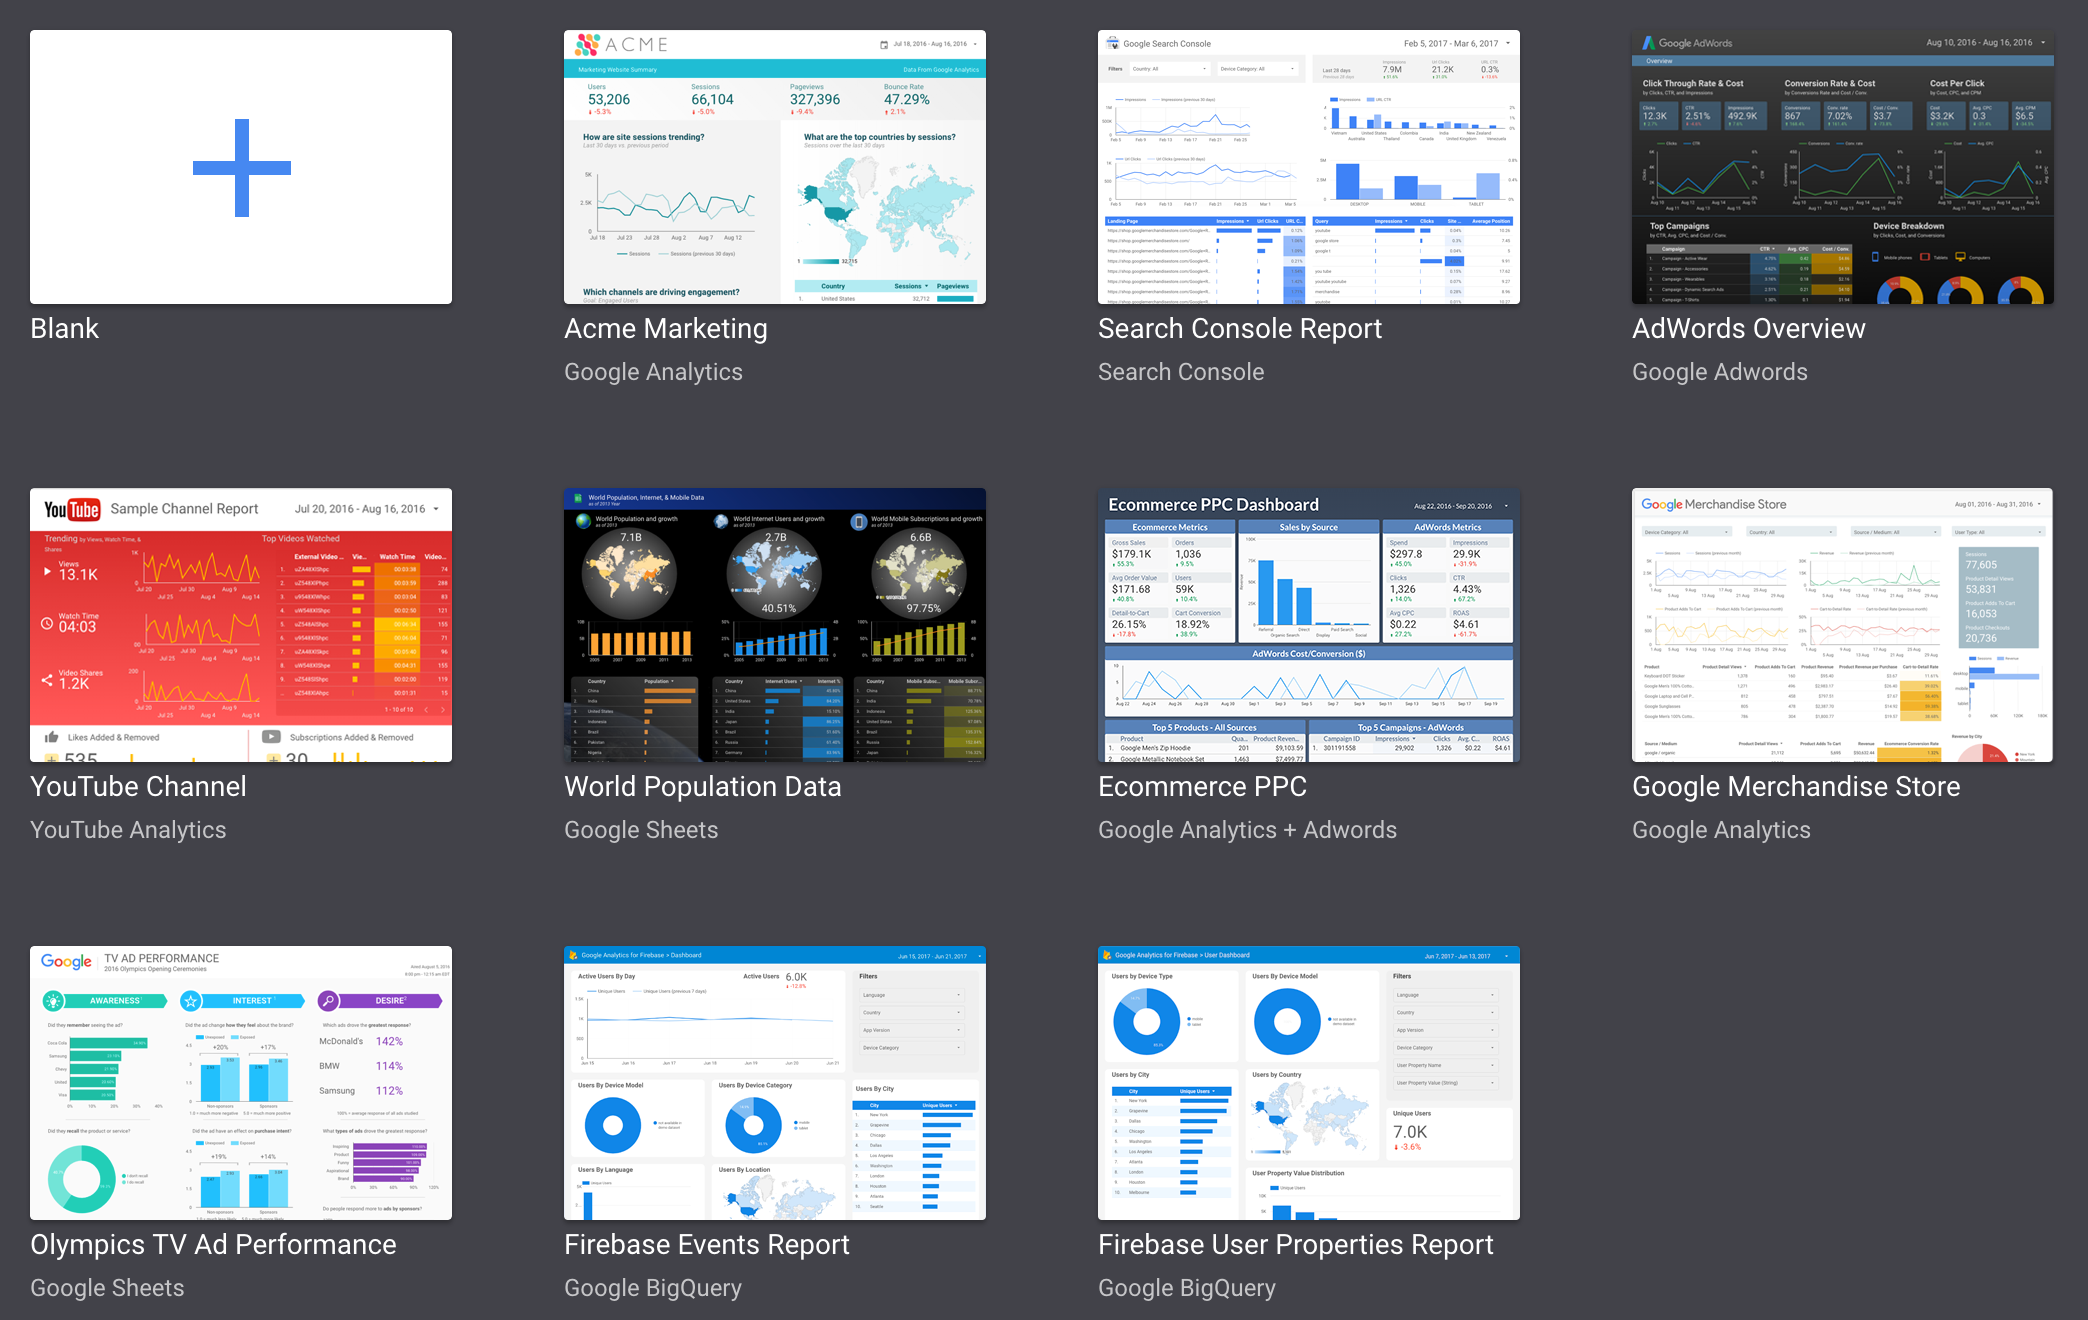Image resolution: width=2088 pixels, height=1320 pixels.
Task: Click the 'YouTube Analytics' source label
Action: pos(128,830)
